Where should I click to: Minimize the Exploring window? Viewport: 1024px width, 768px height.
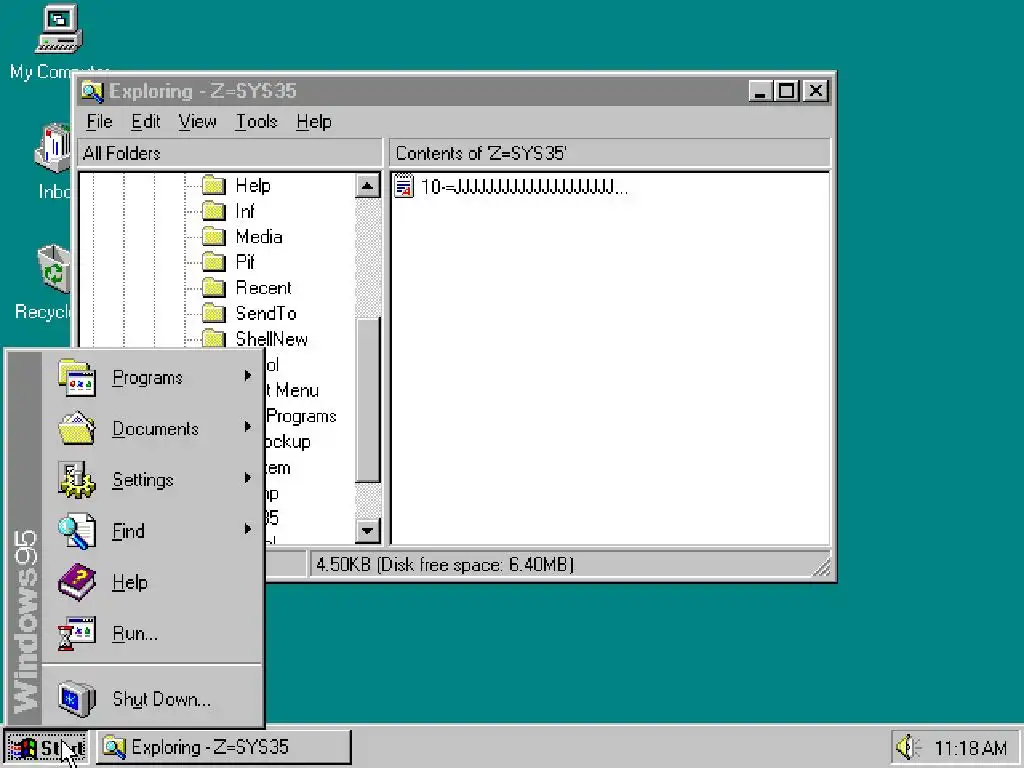(x=760, y=91)
